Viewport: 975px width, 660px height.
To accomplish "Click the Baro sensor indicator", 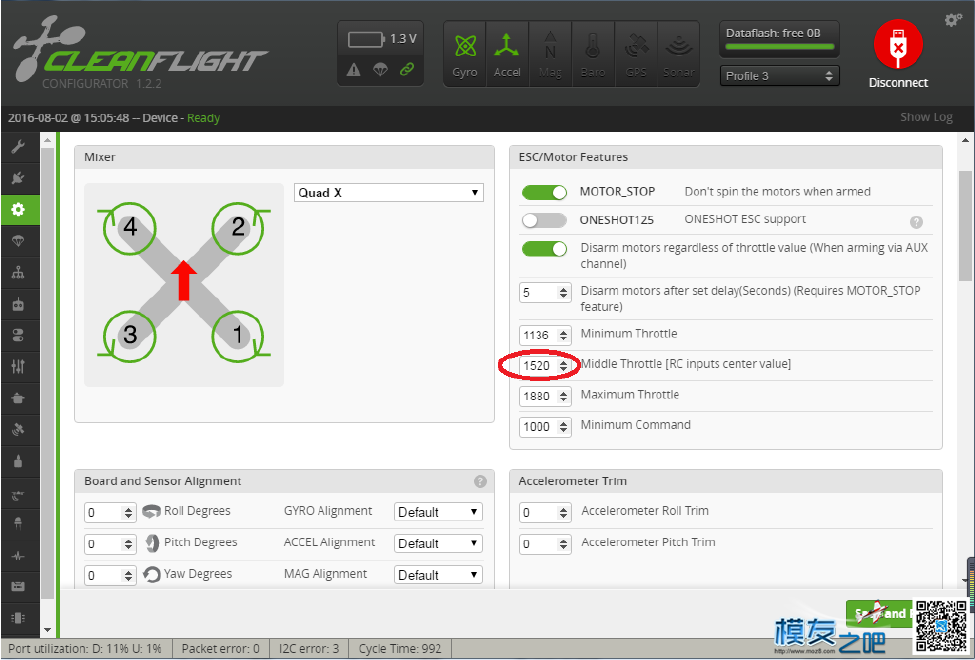I will [593, 54].
